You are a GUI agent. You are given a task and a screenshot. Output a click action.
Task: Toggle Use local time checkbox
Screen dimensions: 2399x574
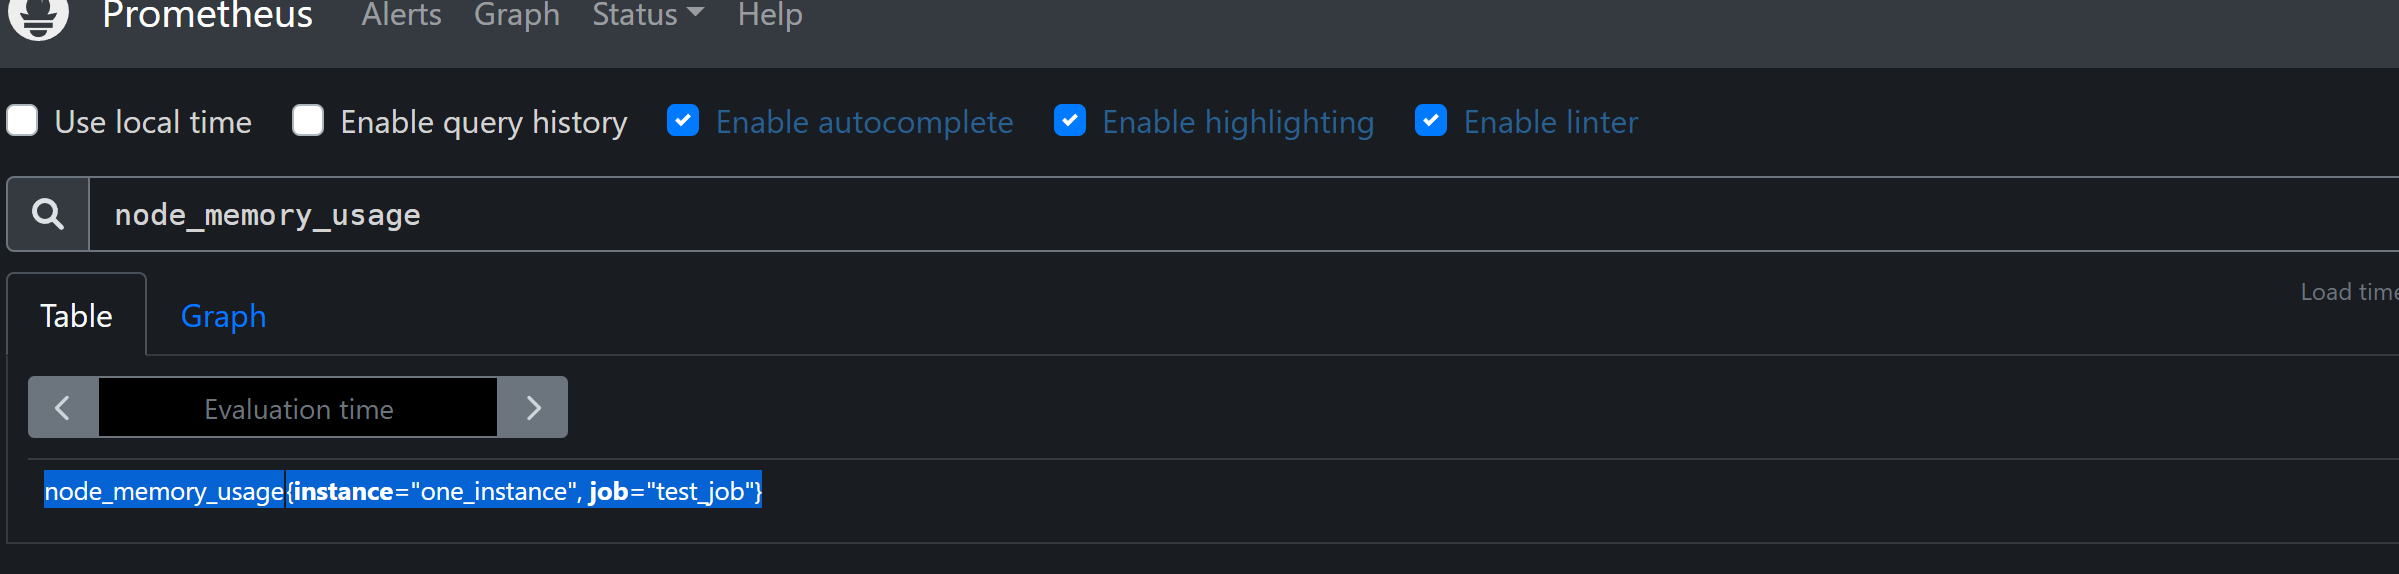tap(22, 121)
